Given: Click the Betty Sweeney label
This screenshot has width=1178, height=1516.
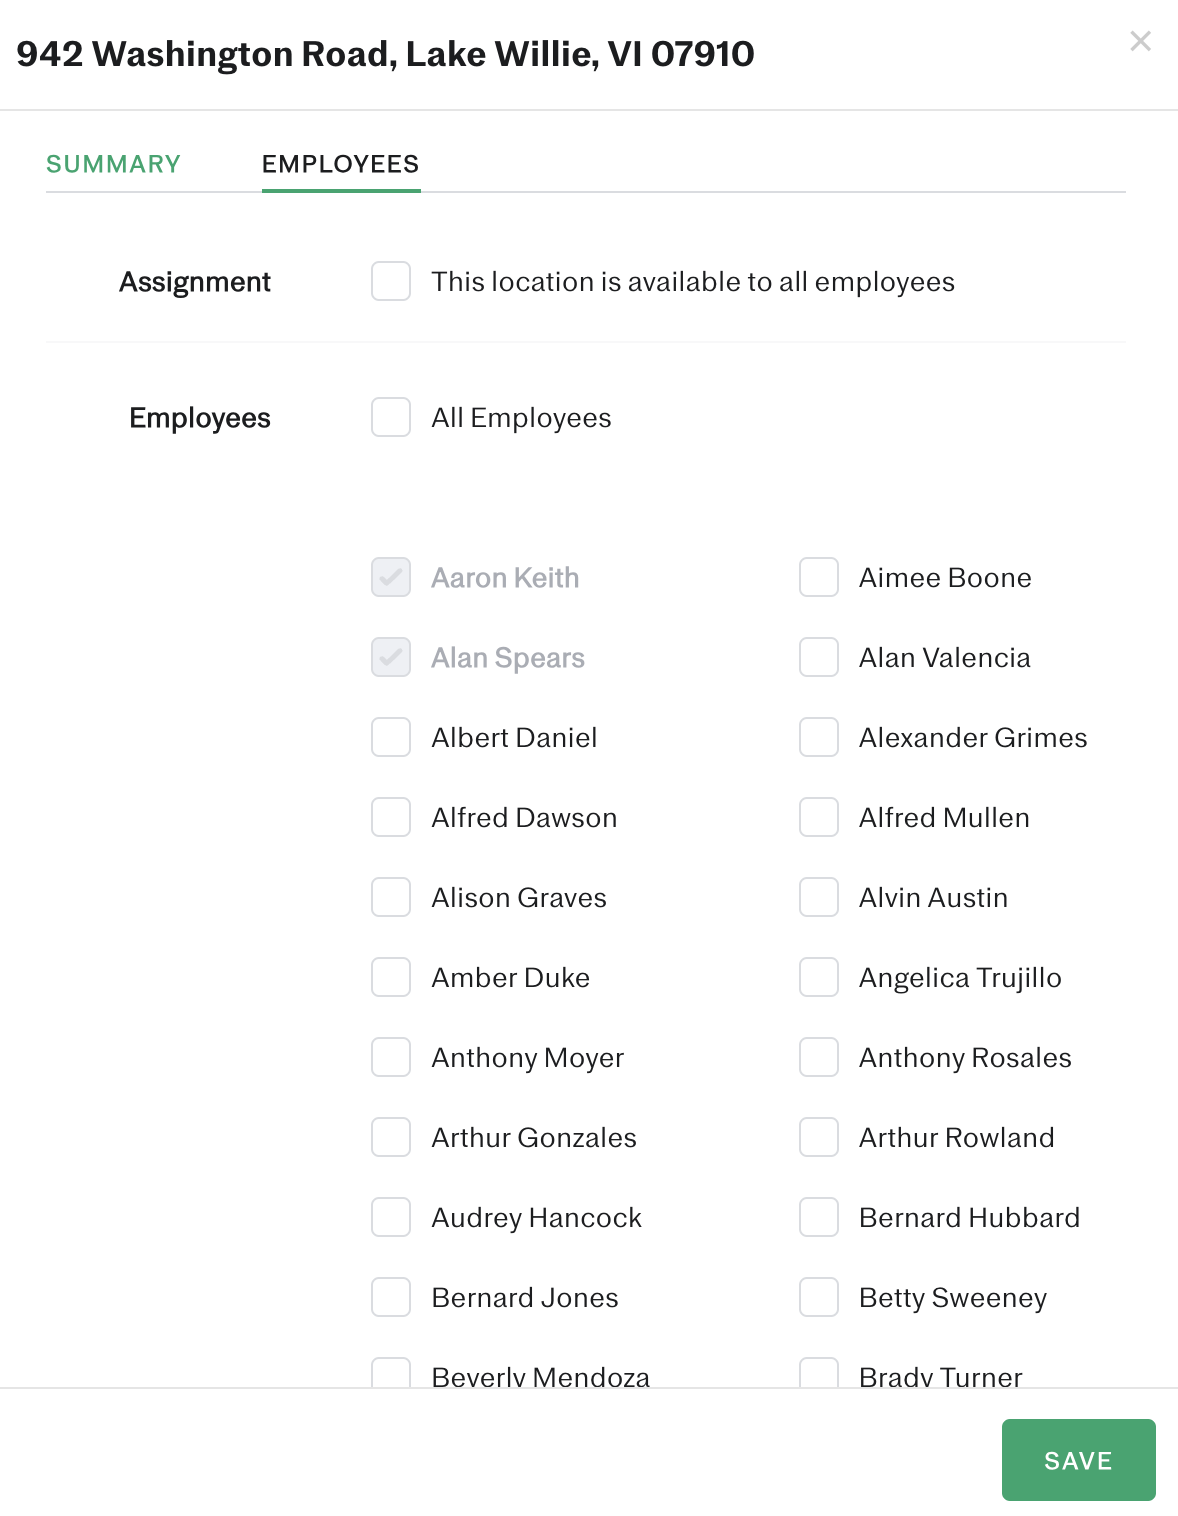Looking at the screenshot, I should click(953, 1297).
